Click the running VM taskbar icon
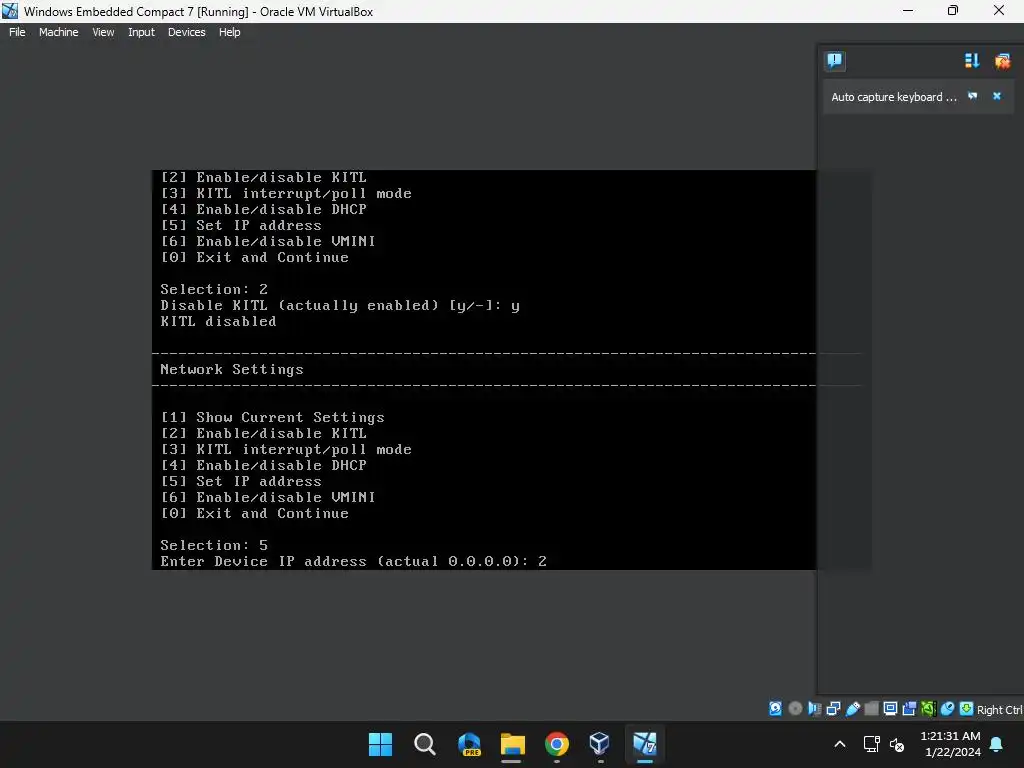Image resolution: width=1024 pixels, height=768 pixels. tap(645, 744)
